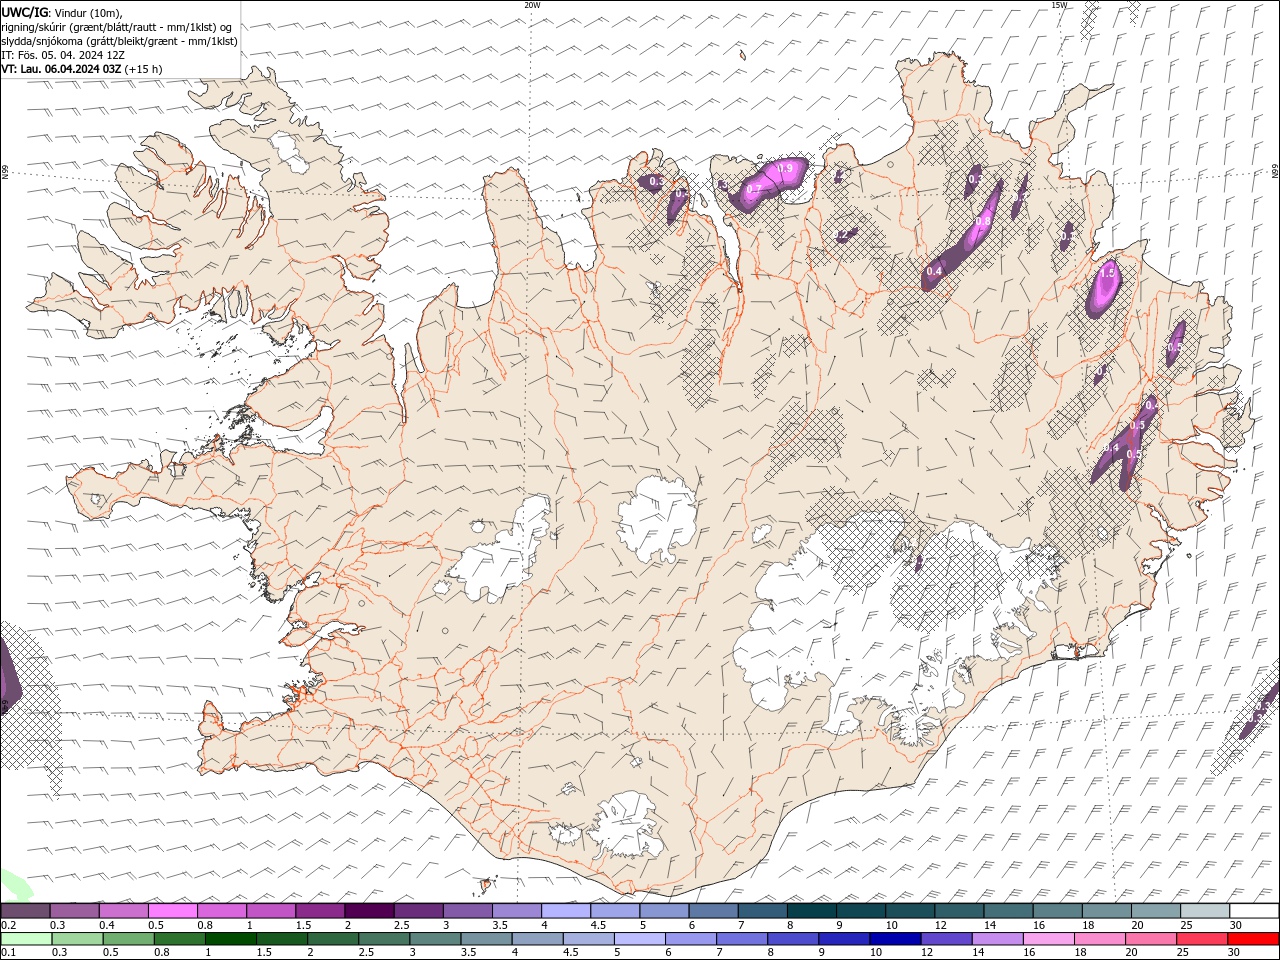Click the darkest green 1 rain scale swatch
This screenshot has height=960, width=1280.
[231, 939]
